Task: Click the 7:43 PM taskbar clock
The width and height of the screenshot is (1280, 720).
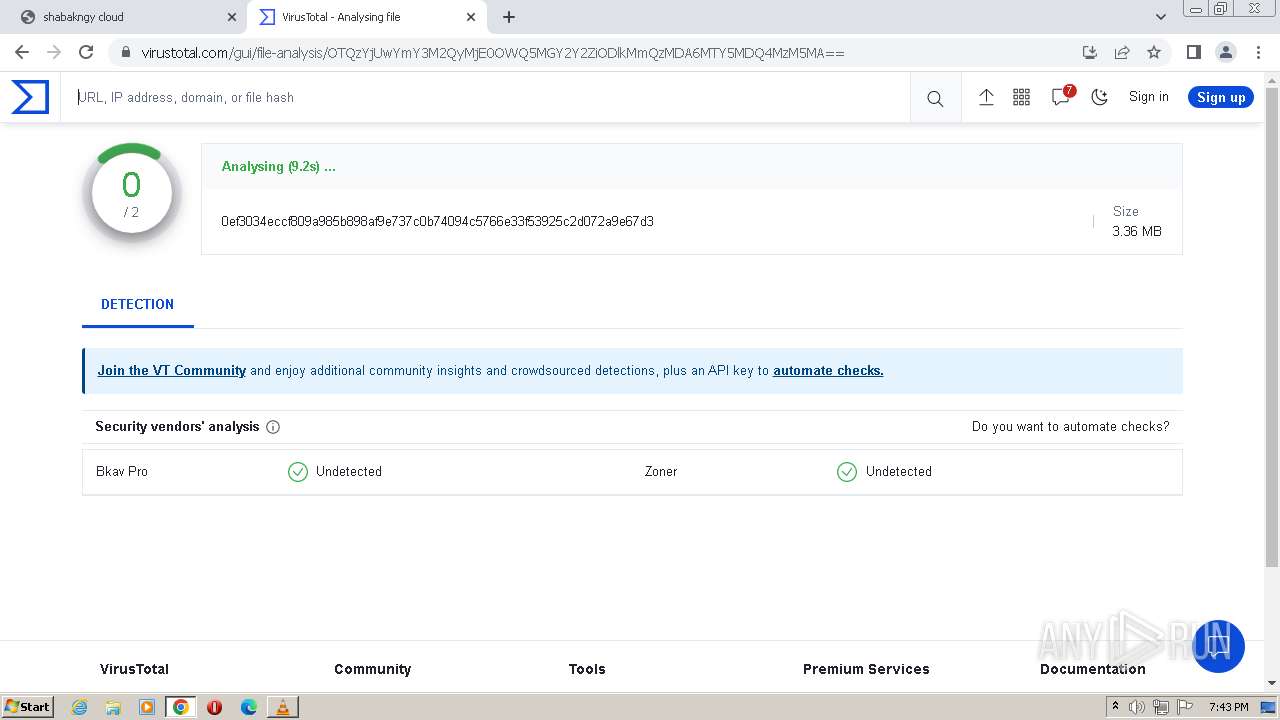Action: [1228, 707]
